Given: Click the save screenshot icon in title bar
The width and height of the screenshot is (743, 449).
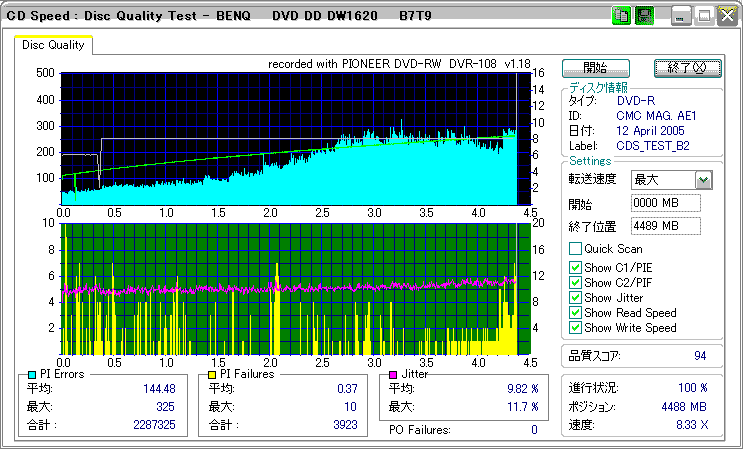Looking at the screenshot, I should pyautogui.click(x=645, y=16).
